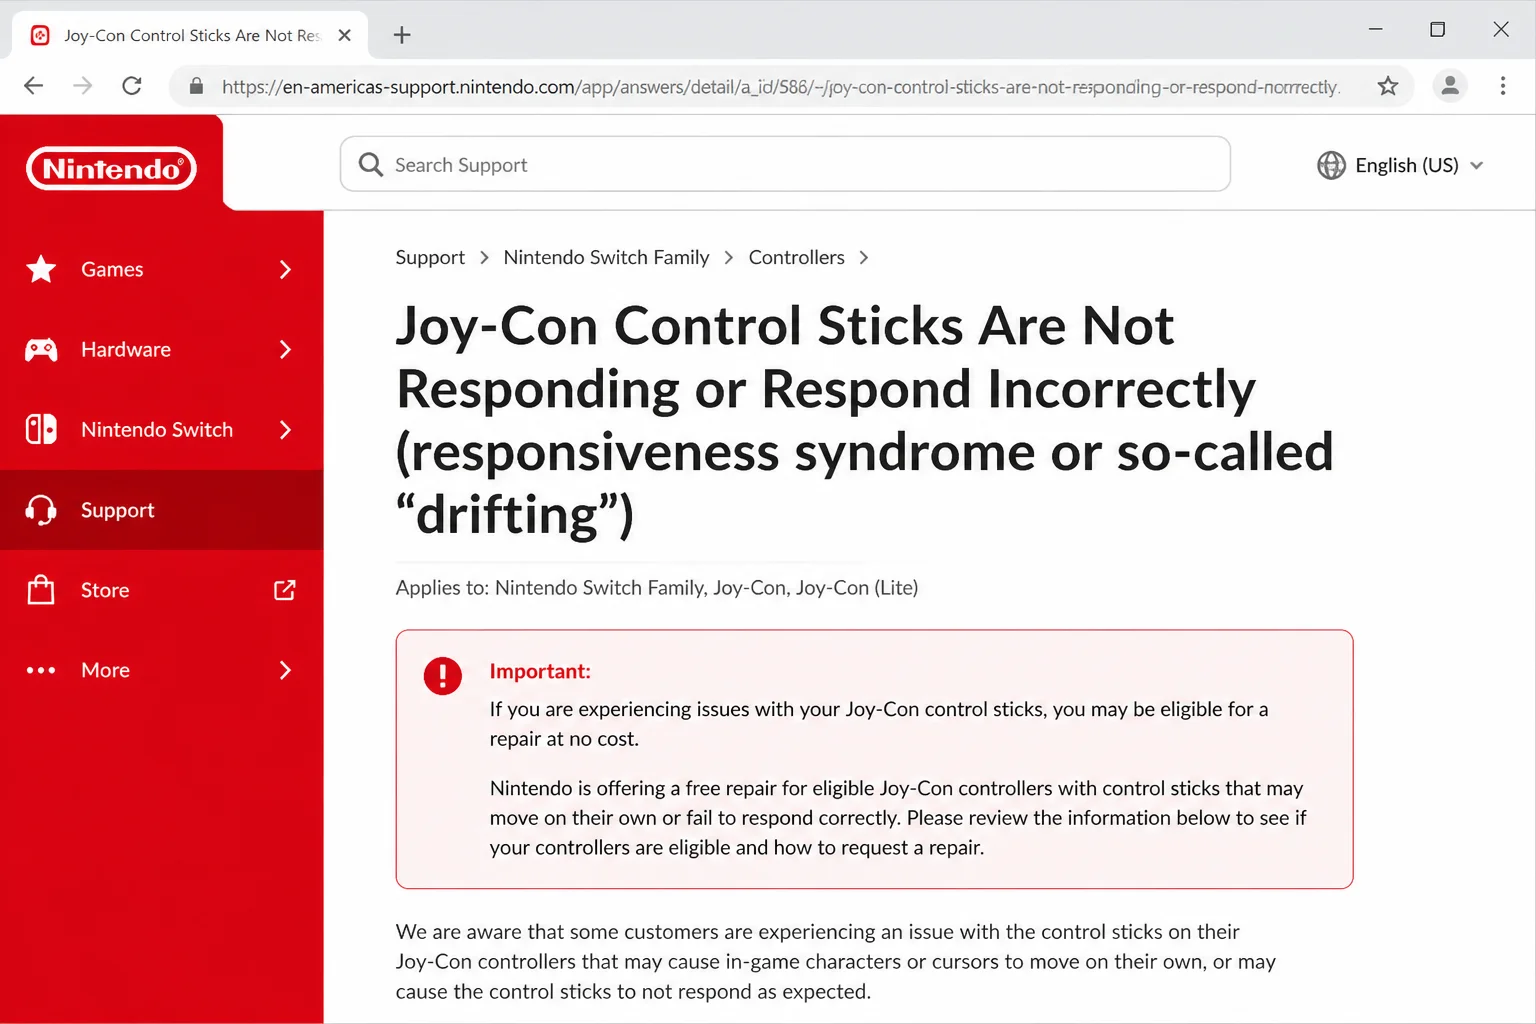Open the English (US) language dropdown arrow
The height and width of the screenshot is (1024, 1536).
click(1477, 165)
